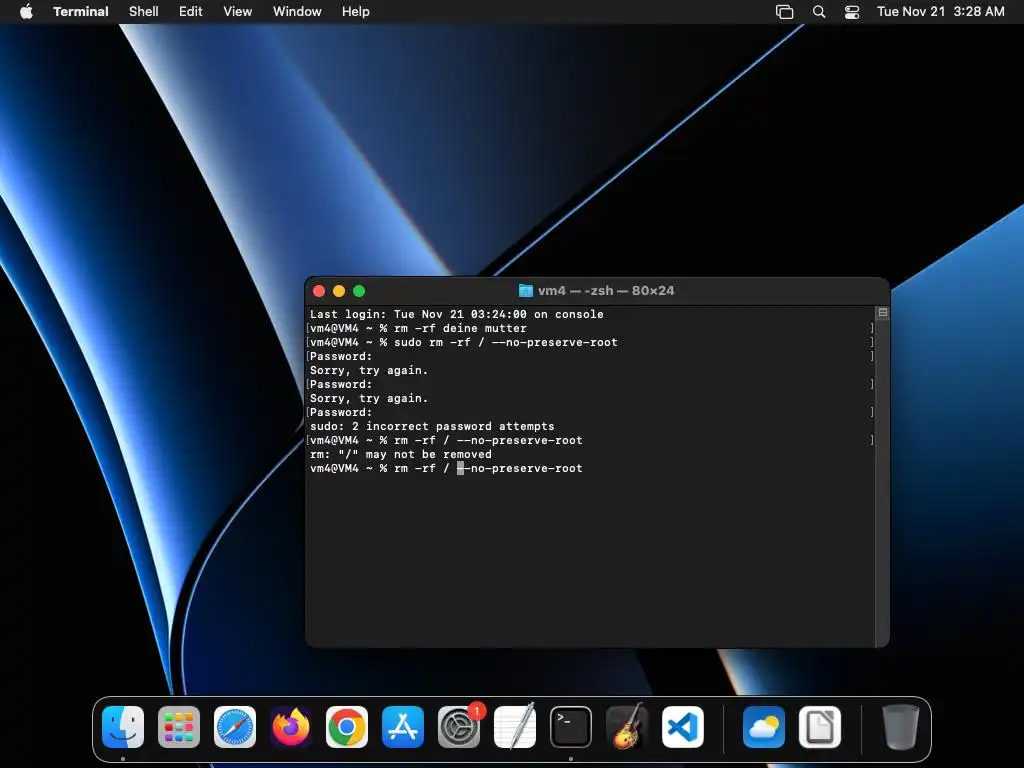Open Spotlight search
This screenshot has width=1024, height=768.
coord(819,12)
